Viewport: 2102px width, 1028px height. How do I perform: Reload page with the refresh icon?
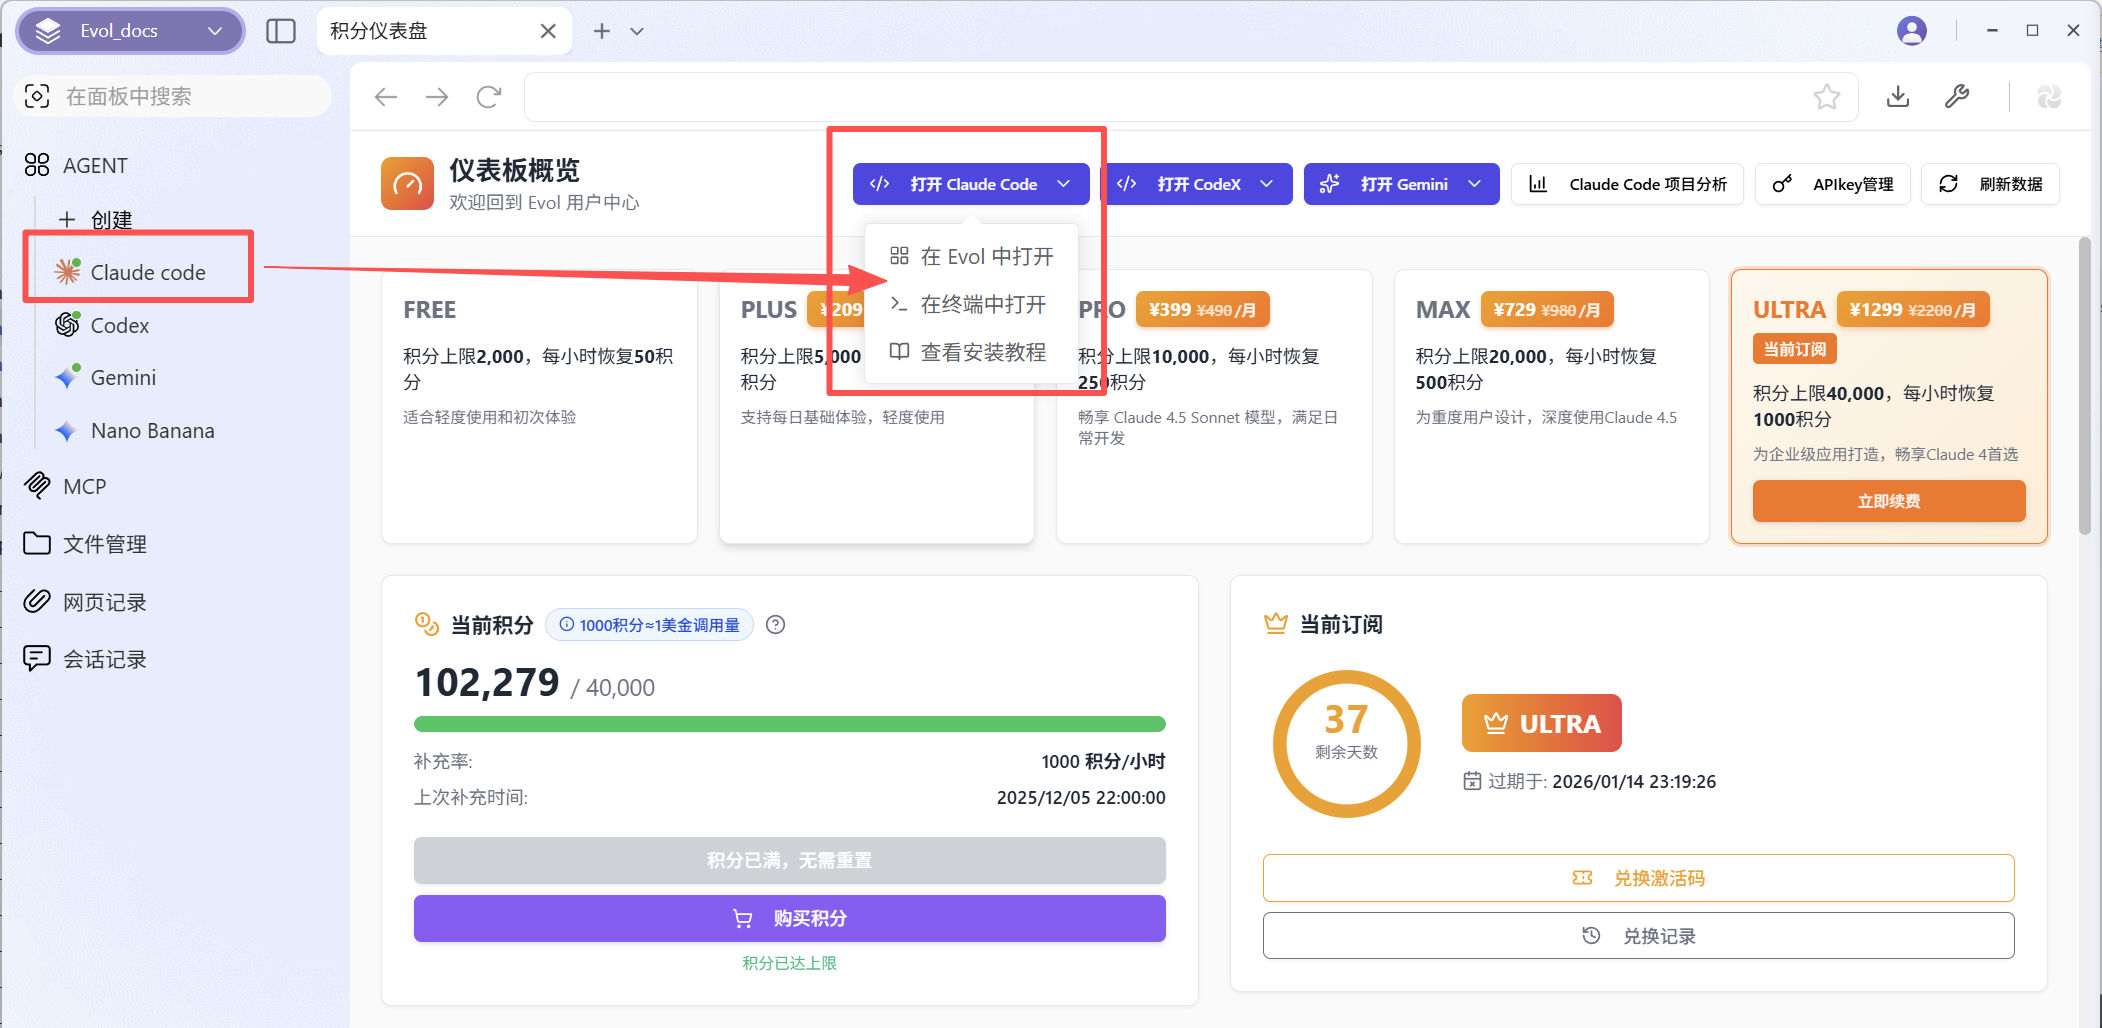[489, 97]
